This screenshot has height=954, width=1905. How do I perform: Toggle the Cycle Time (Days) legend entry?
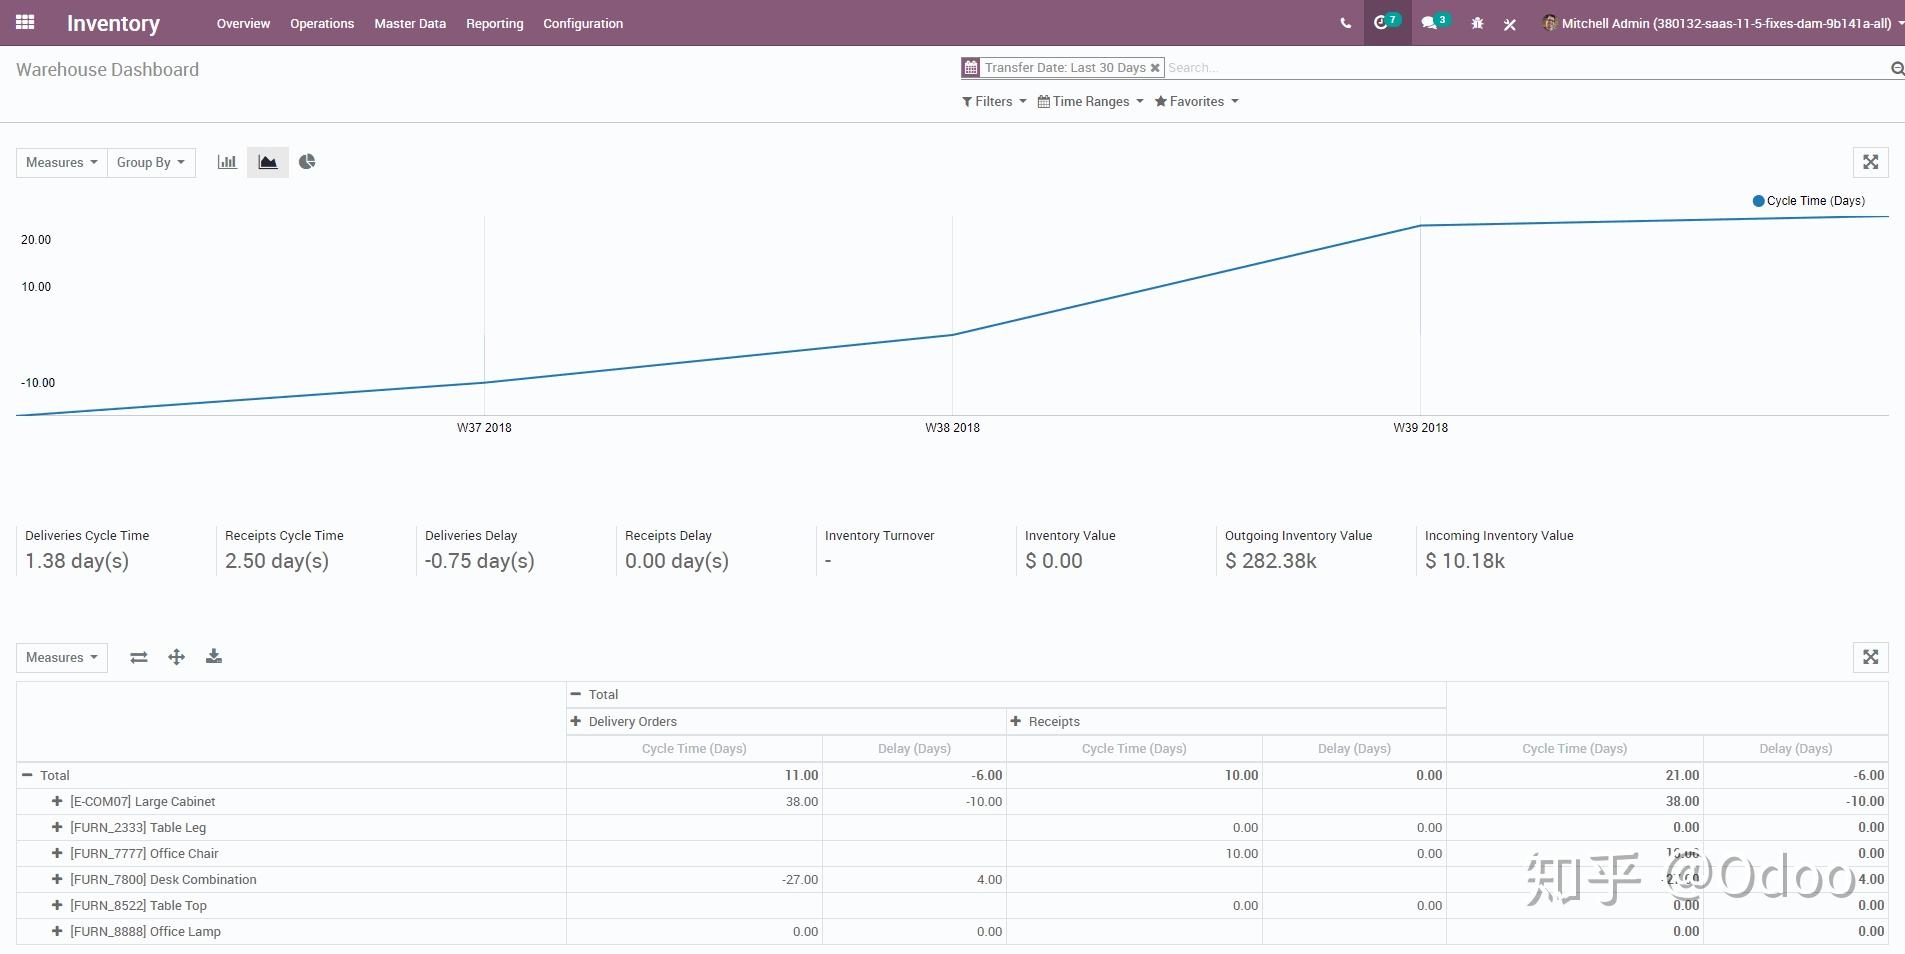coord(1808,200)
